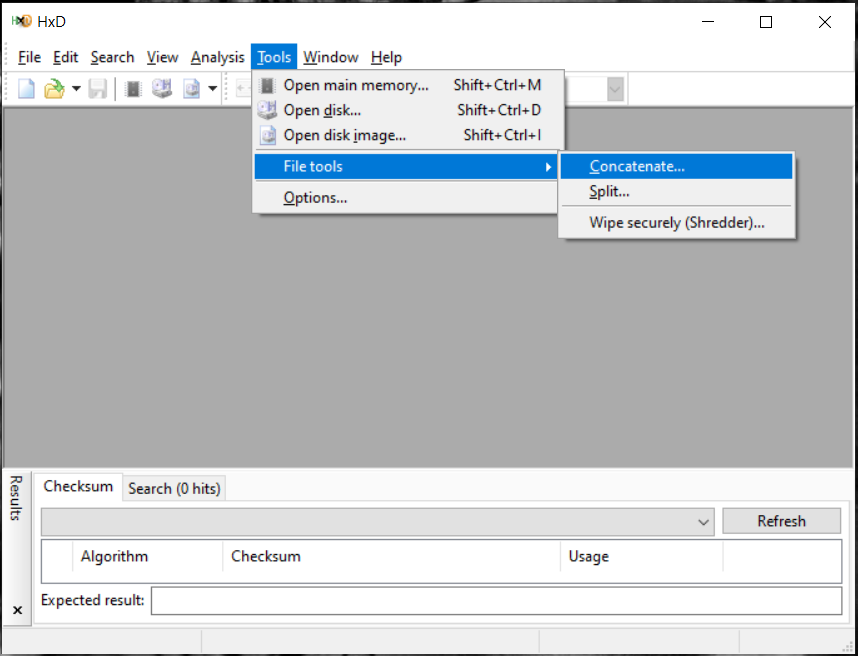The width and height of the screenshot is (858, 656).
Task: Click the Open disk image toolbar icon
Action: pos(192,88)
